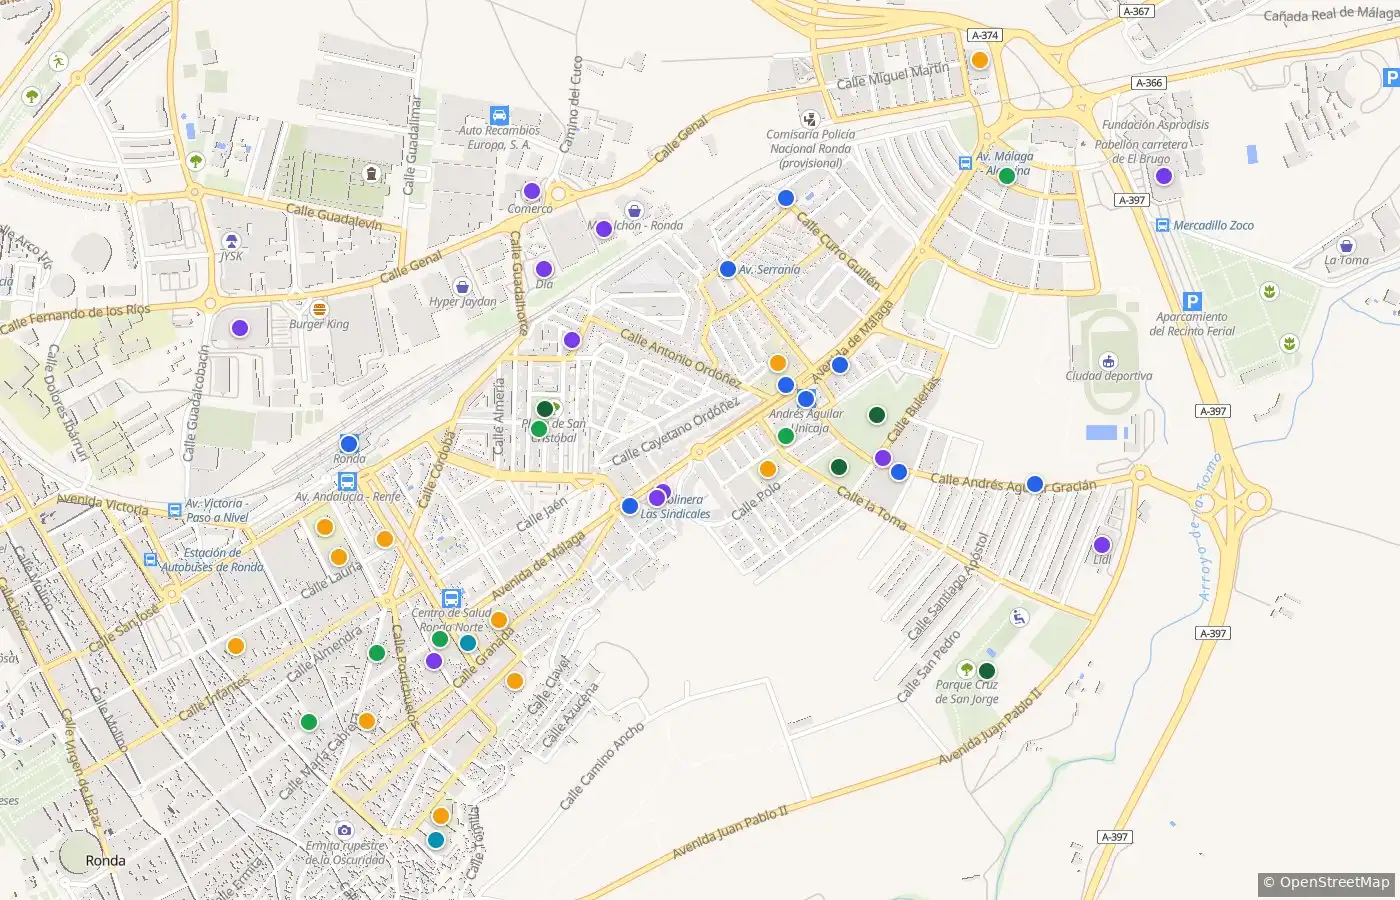This screenshot has height=900, width=1400.
Task: Click the Centro de Salud Ronda Norte bus icon
Action: click(x=452, y=598)
